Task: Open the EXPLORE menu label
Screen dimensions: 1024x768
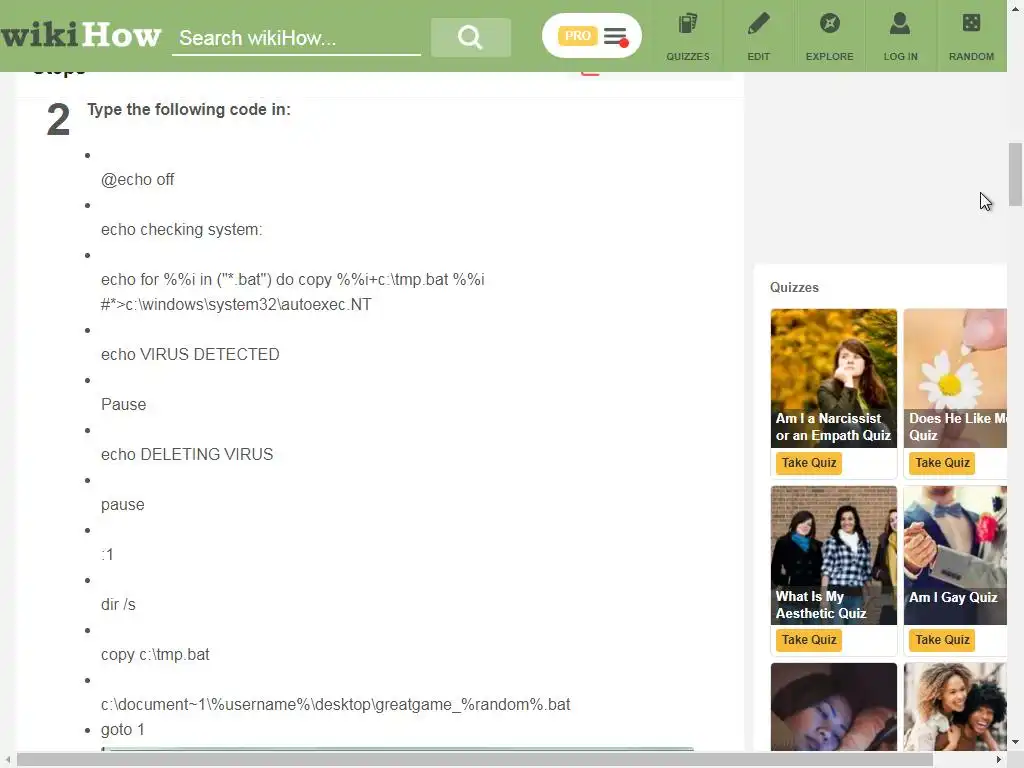Action: tap(829, 57)
